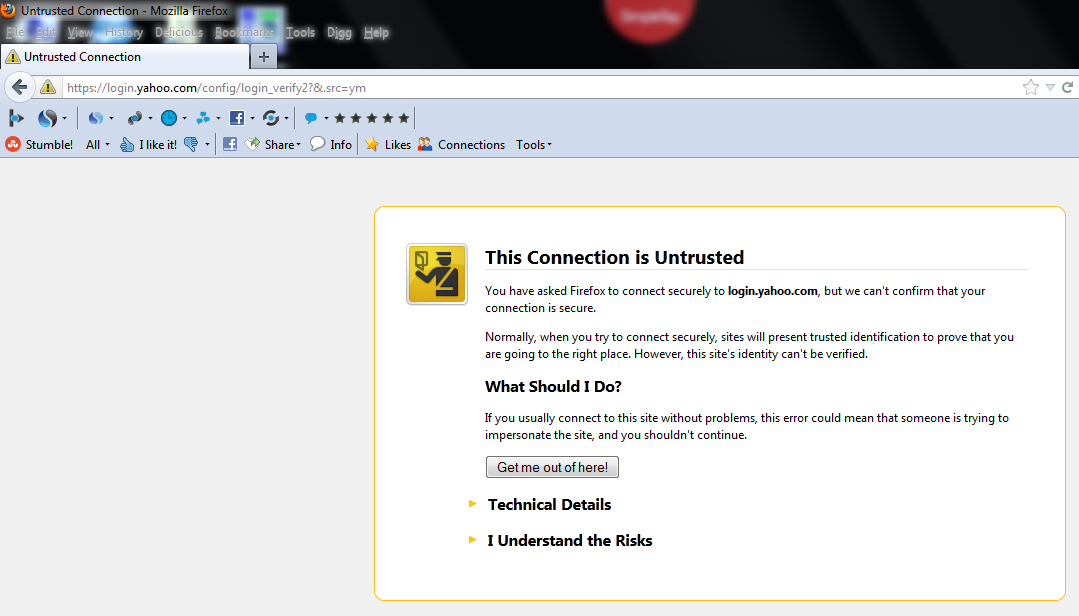This screenshot has width=1079, height=616.
Task: Open dropdown arrow beside thumbs down
Action: click(207, 145)
